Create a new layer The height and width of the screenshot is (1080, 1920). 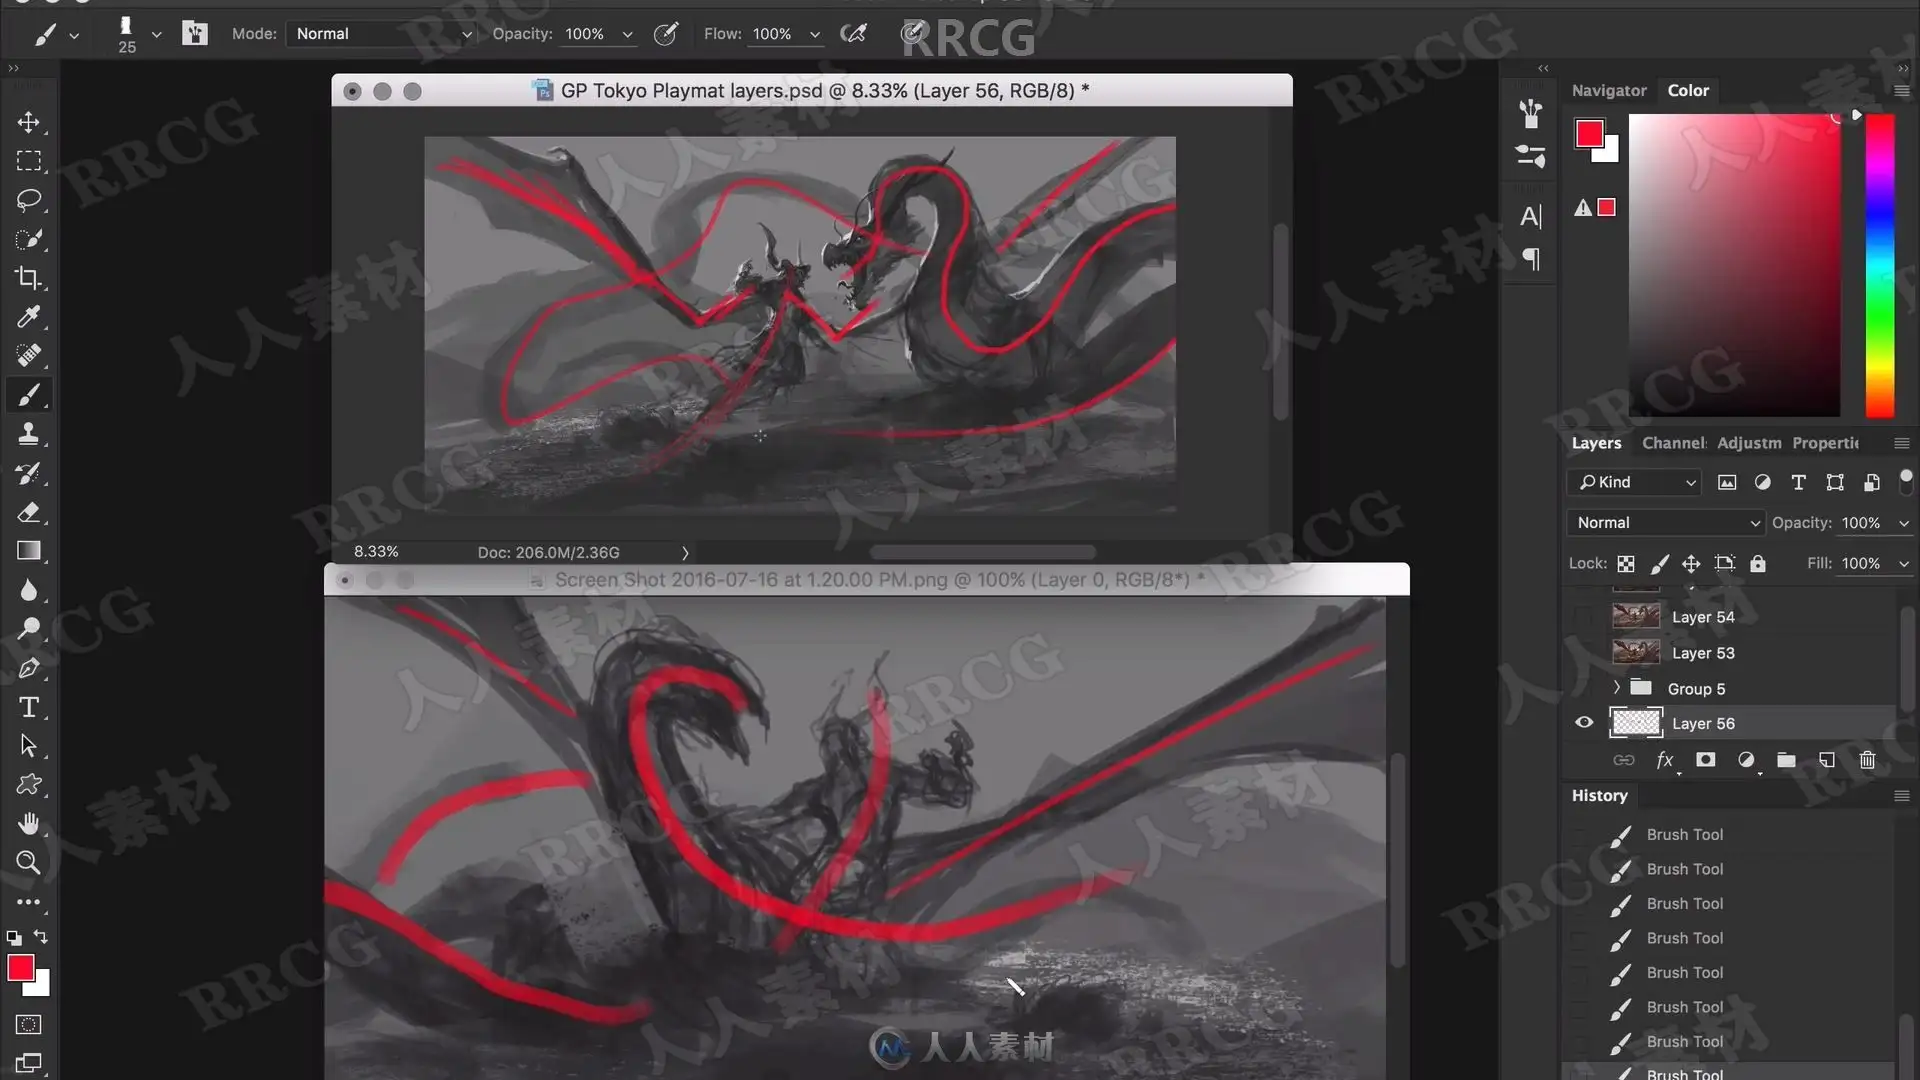[1827, 760]
